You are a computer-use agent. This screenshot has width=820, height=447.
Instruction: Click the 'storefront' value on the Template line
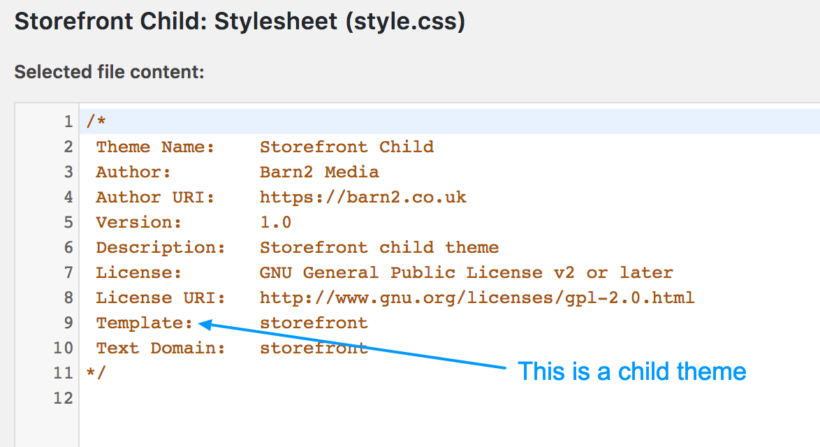coord(314,322)
